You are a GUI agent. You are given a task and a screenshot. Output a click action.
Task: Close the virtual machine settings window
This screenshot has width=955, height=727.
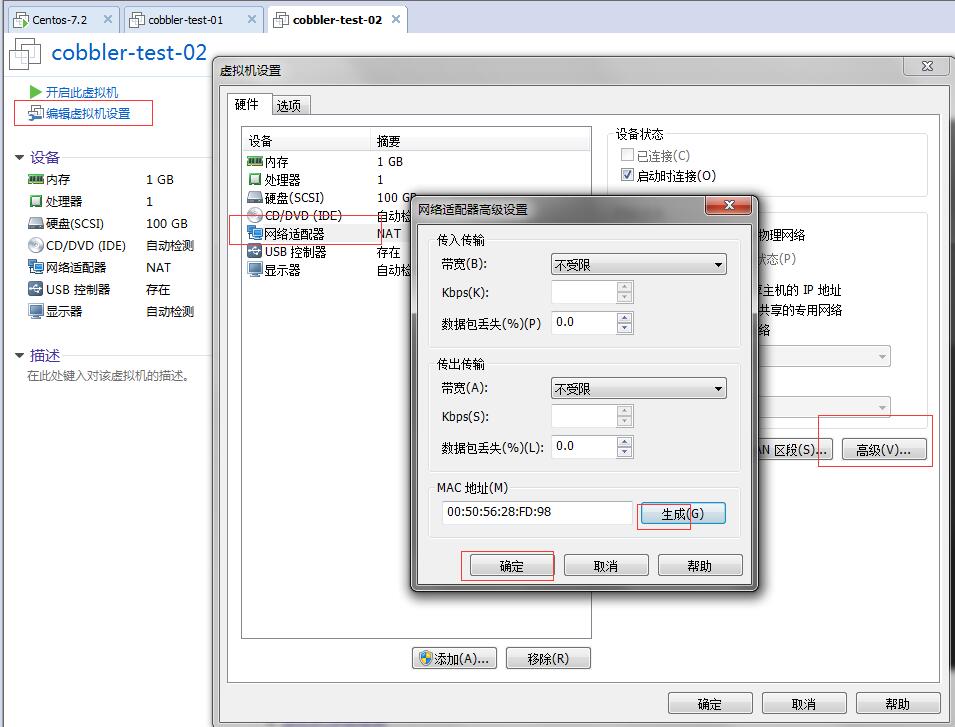tap(927, 66)
